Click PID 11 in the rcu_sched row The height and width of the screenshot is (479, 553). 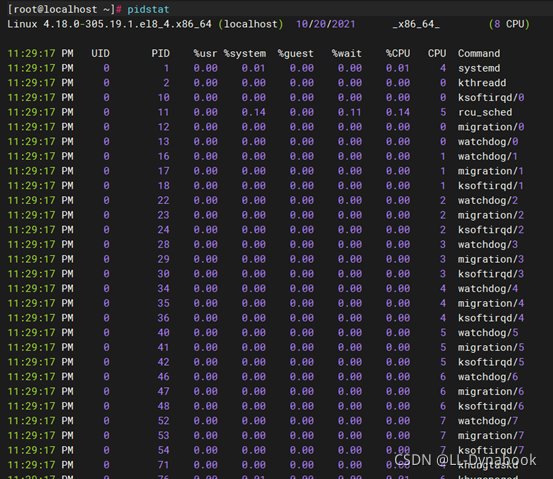tap(164, 112)
